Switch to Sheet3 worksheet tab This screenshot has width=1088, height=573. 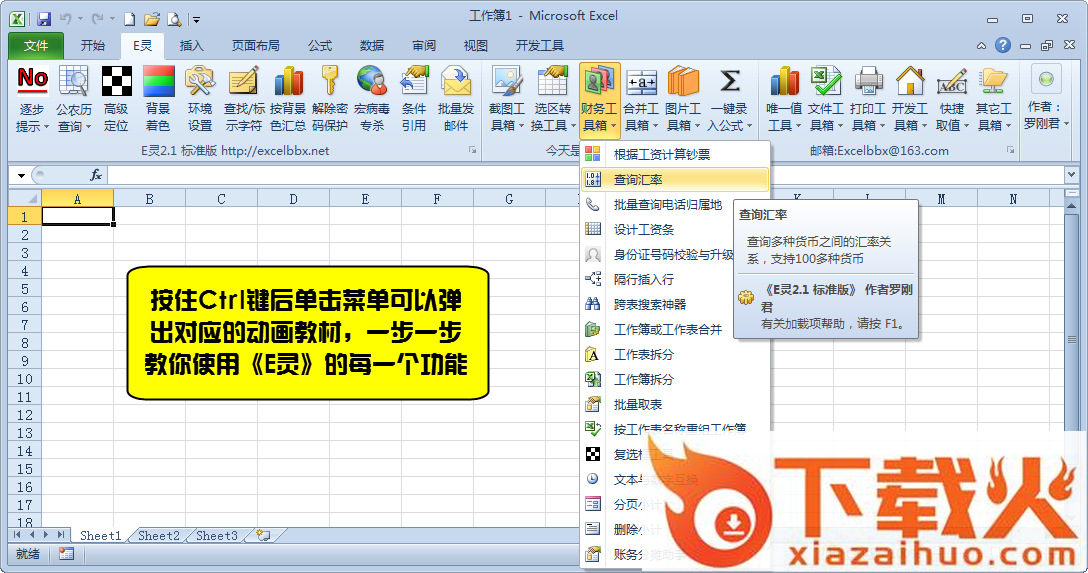(216, 536)
